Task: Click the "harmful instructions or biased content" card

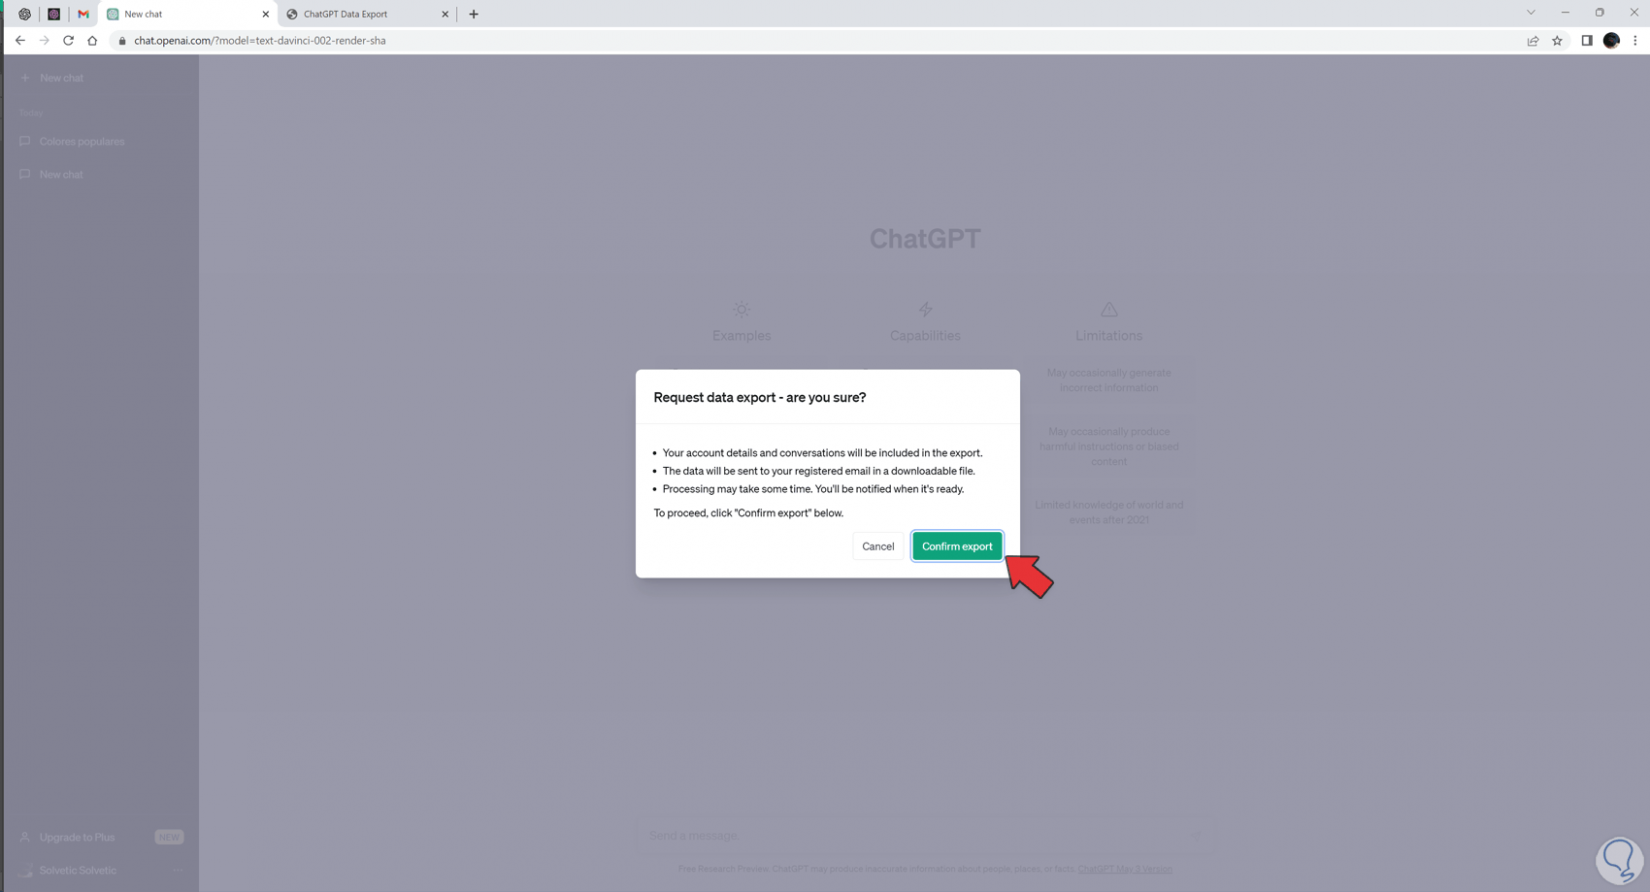Action: [1109, 446]
